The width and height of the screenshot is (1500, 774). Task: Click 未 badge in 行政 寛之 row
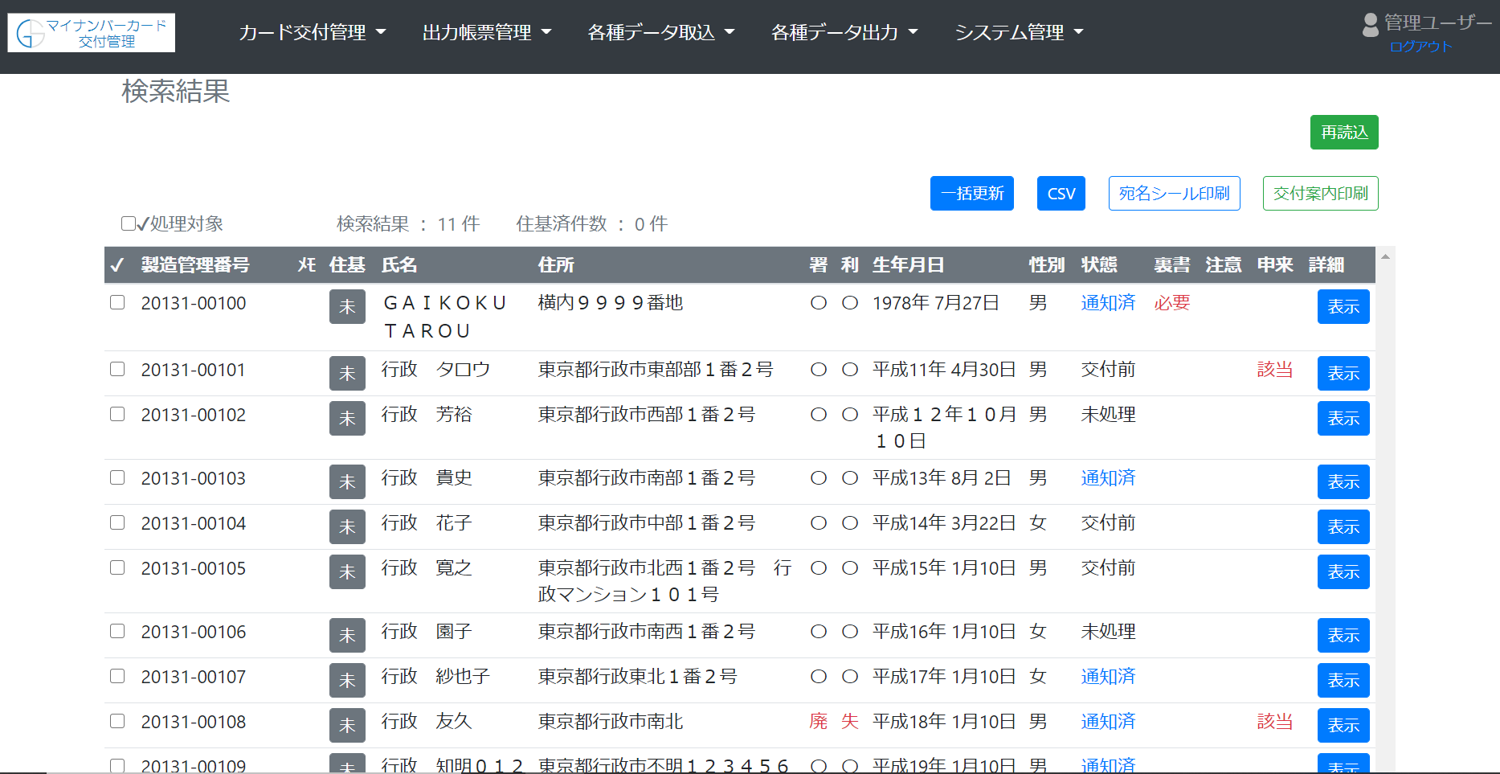pos(347,572)
